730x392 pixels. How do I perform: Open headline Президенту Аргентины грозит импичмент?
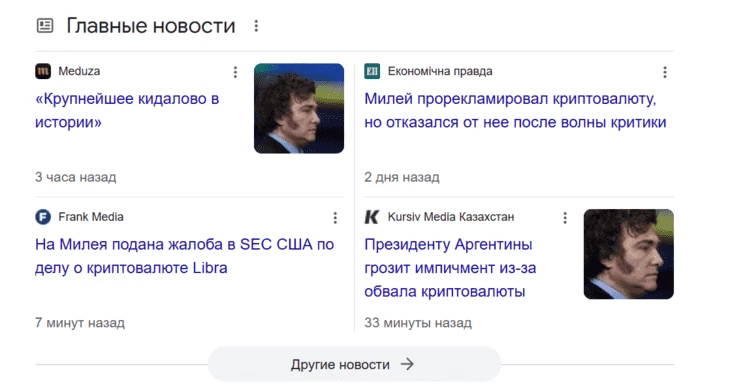tap(450, 268)
